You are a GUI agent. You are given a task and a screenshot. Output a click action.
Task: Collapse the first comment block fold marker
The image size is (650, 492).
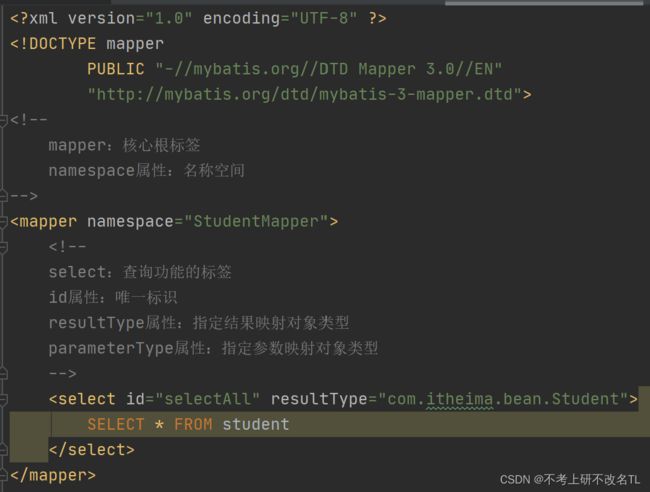tap(3, 121)
